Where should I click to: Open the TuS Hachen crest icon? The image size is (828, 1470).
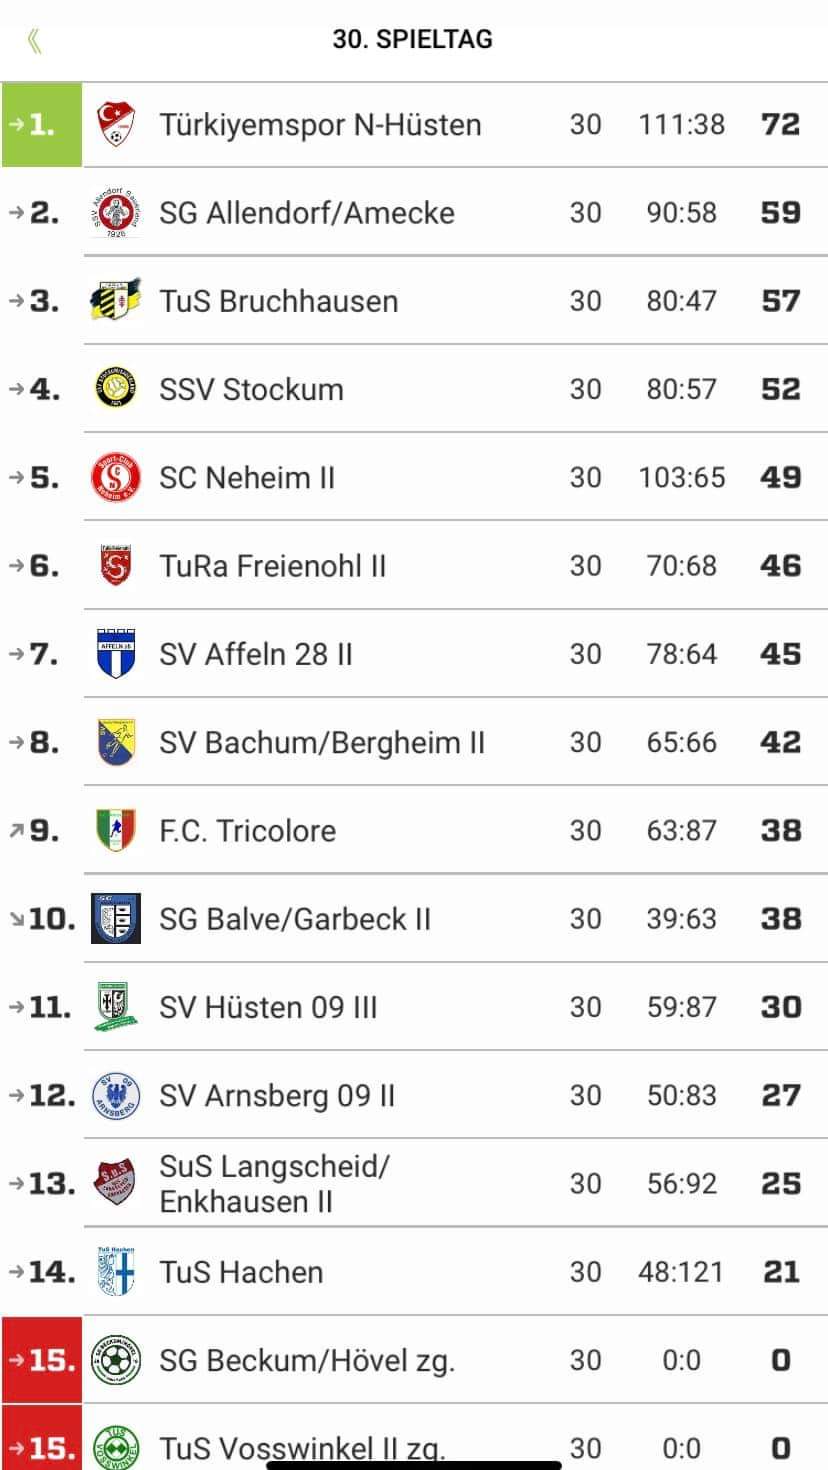115,1271
